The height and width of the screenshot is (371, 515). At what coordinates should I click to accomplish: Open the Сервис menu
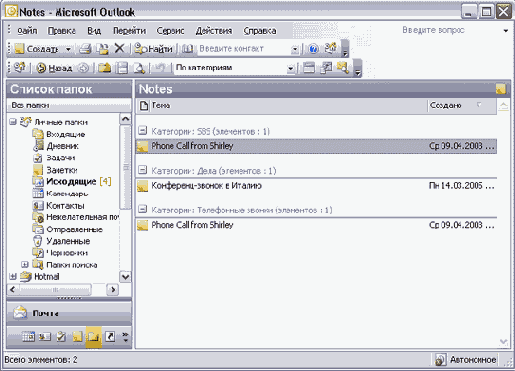click(x=170, y=31)
